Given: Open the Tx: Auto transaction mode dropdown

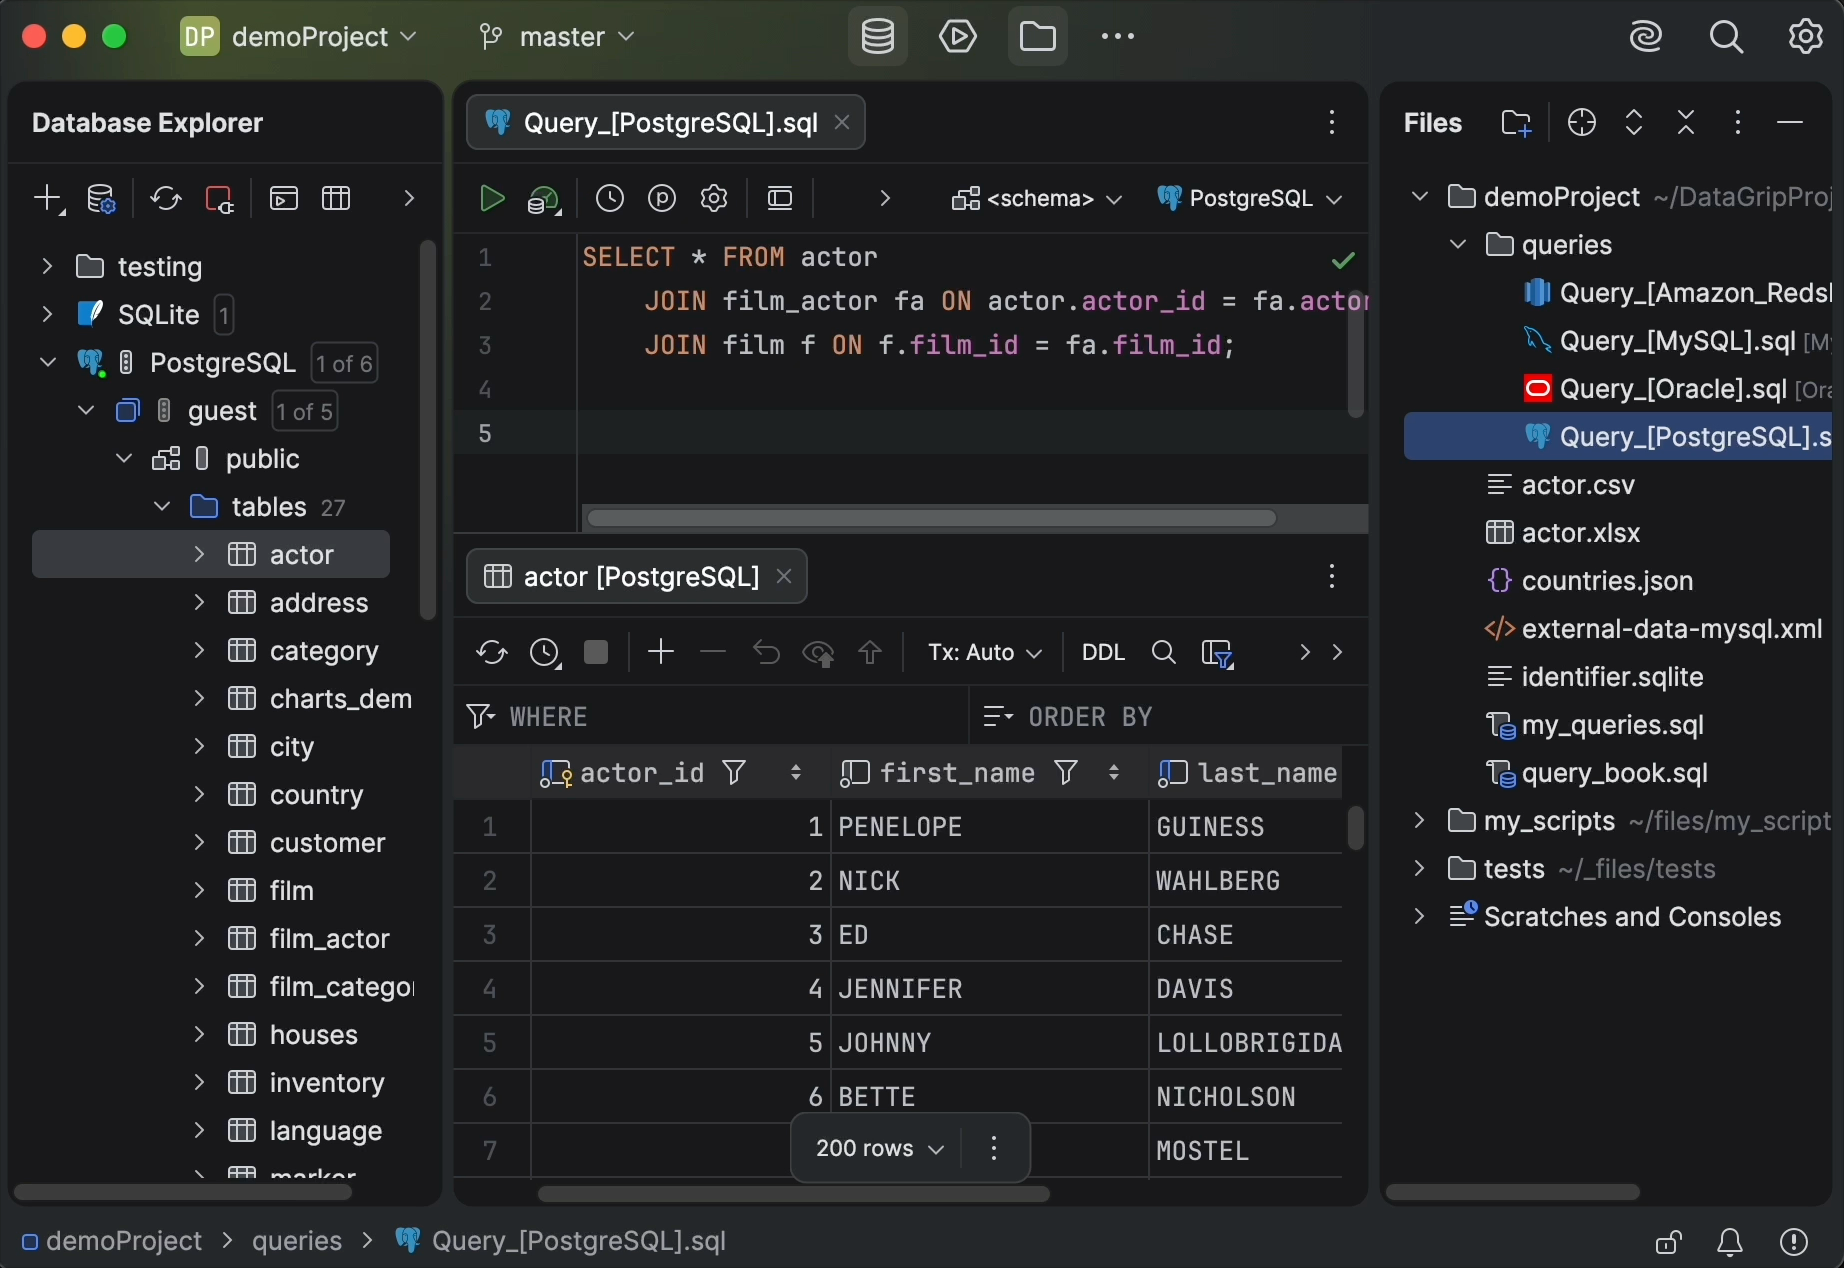Looking at the screenshot, I should tap(983, 652).
